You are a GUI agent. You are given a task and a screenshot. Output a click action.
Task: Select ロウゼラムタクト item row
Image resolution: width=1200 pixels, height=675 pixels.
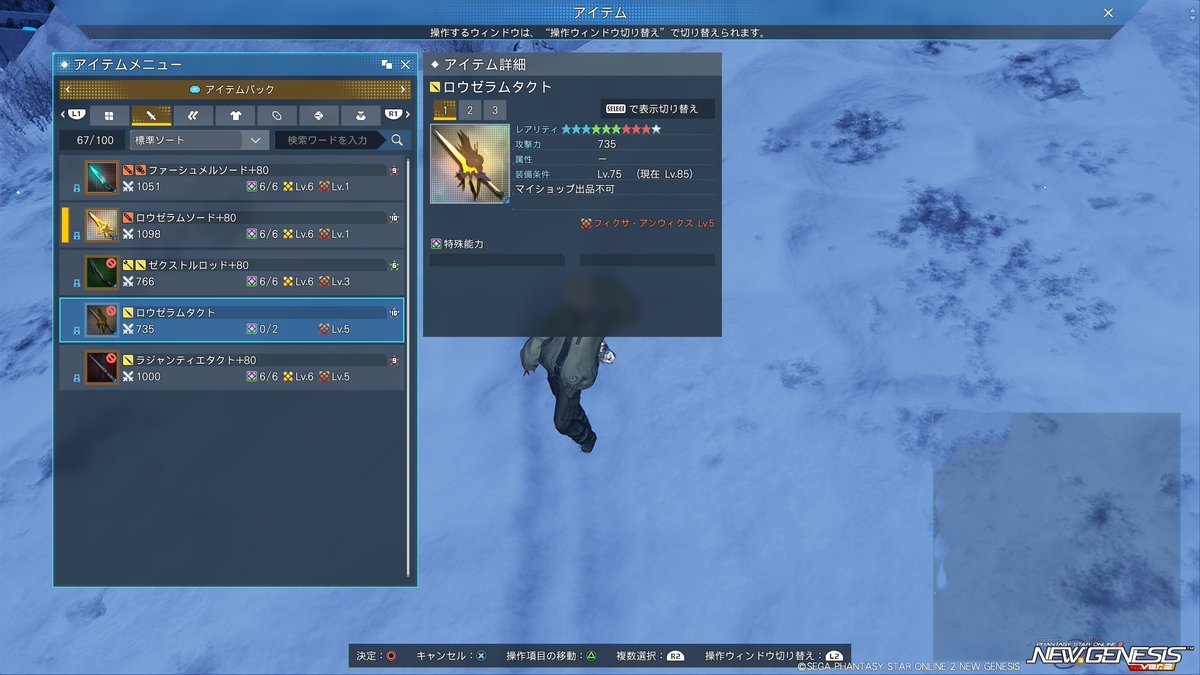pos(232,320)
